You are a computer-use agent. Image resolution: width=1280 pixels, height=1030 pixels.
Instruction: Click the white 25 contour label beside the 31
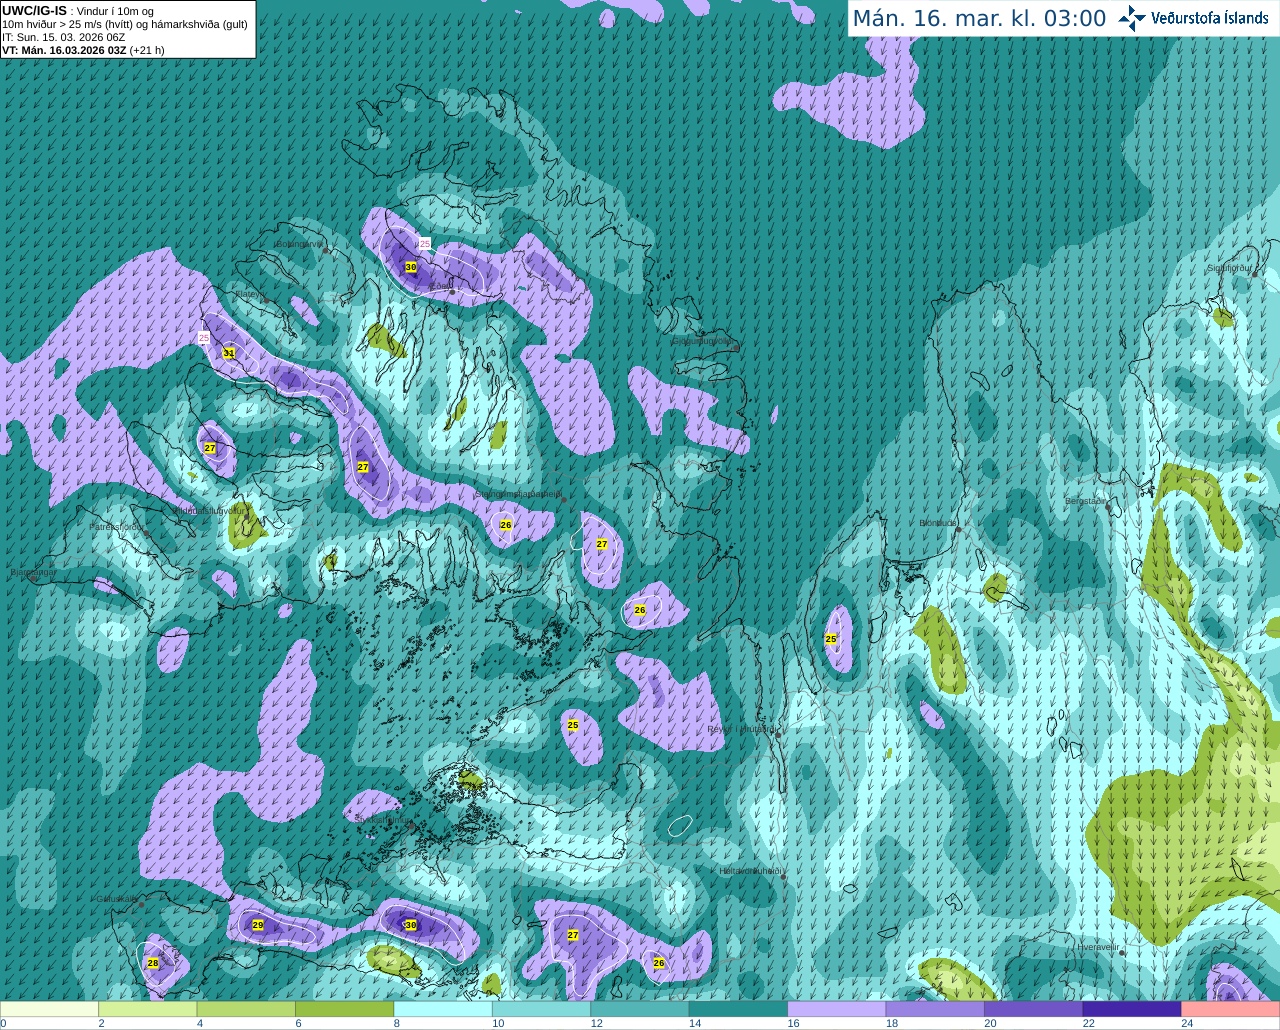[204, 338]
